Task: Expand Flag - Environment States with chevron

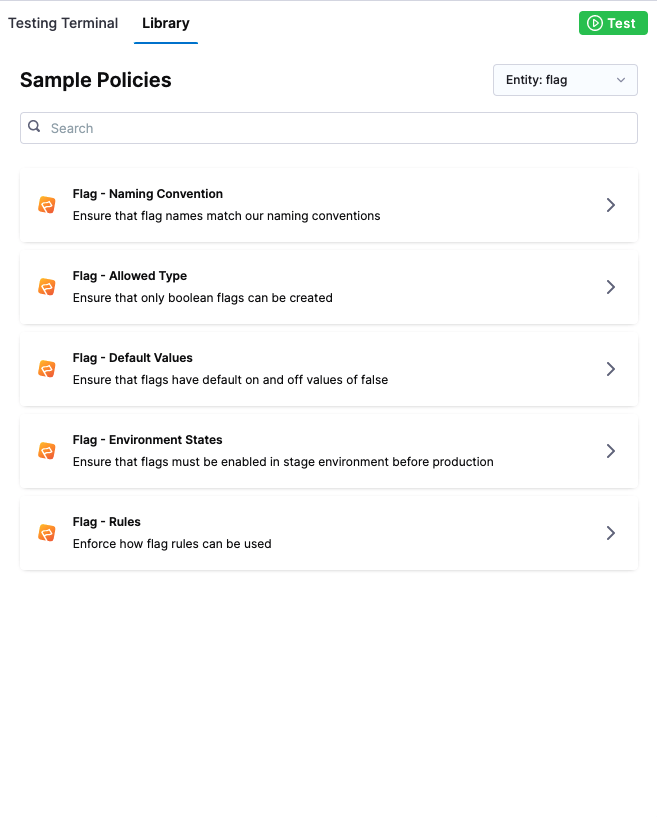Action: (610, 451)
